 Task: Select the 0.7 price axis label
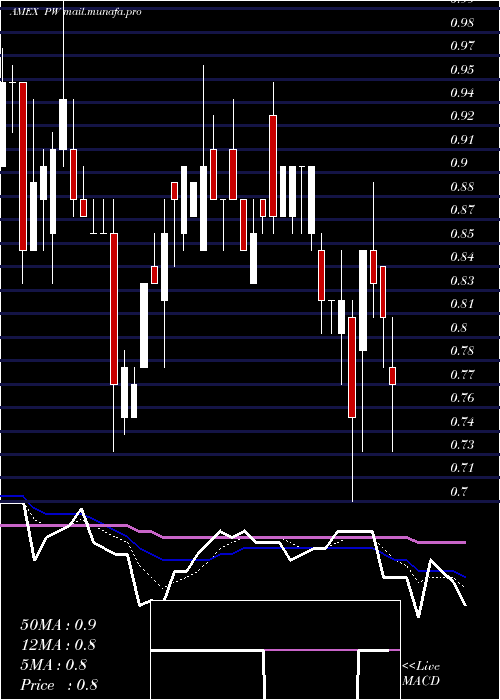pos(458,491)
